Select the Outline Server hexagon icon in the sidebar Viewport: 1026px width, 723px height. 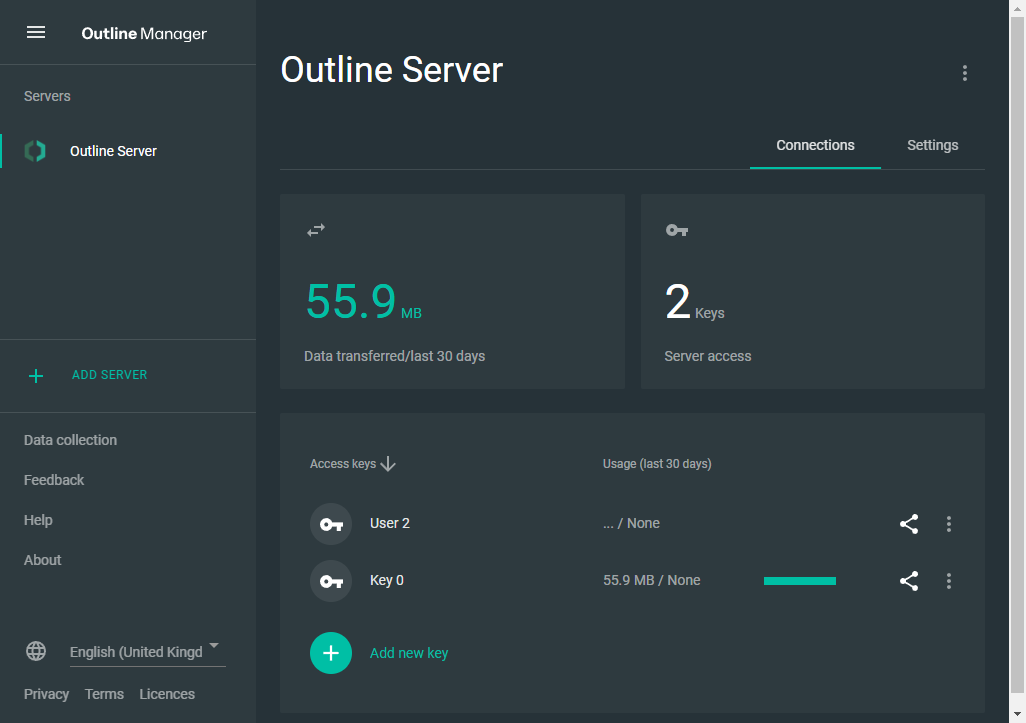35,151
